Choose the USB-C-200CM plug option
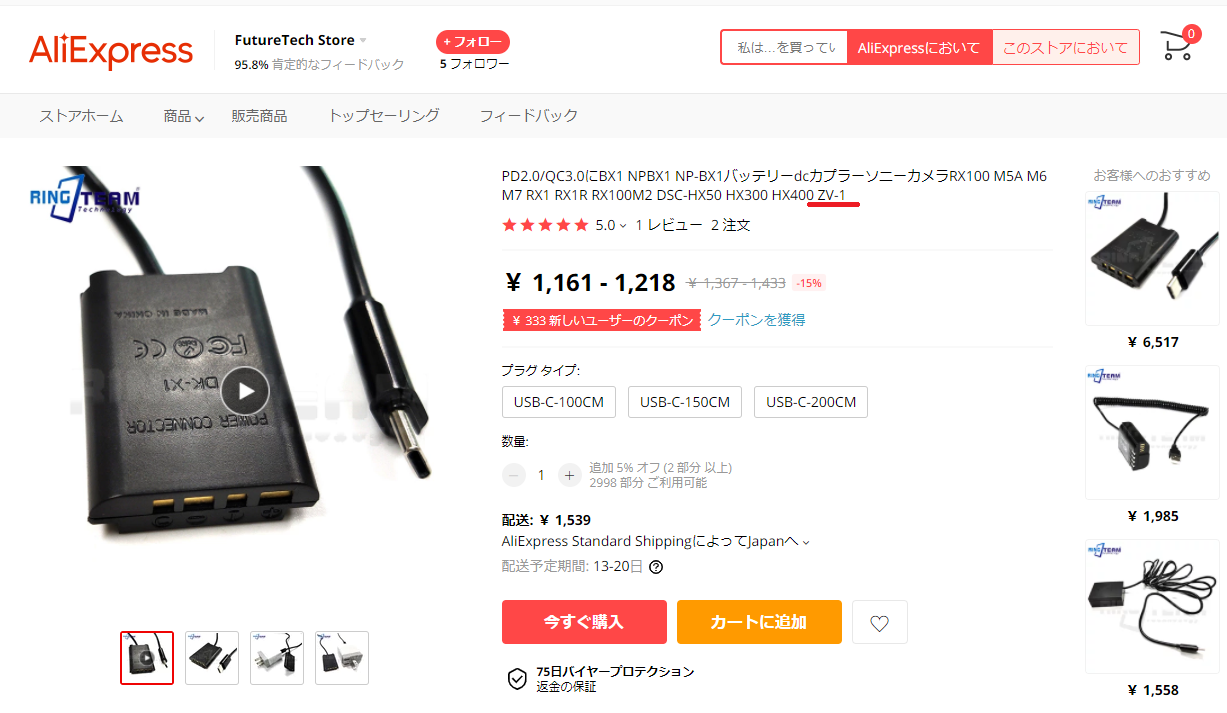1227x713 pixels. 811,402
